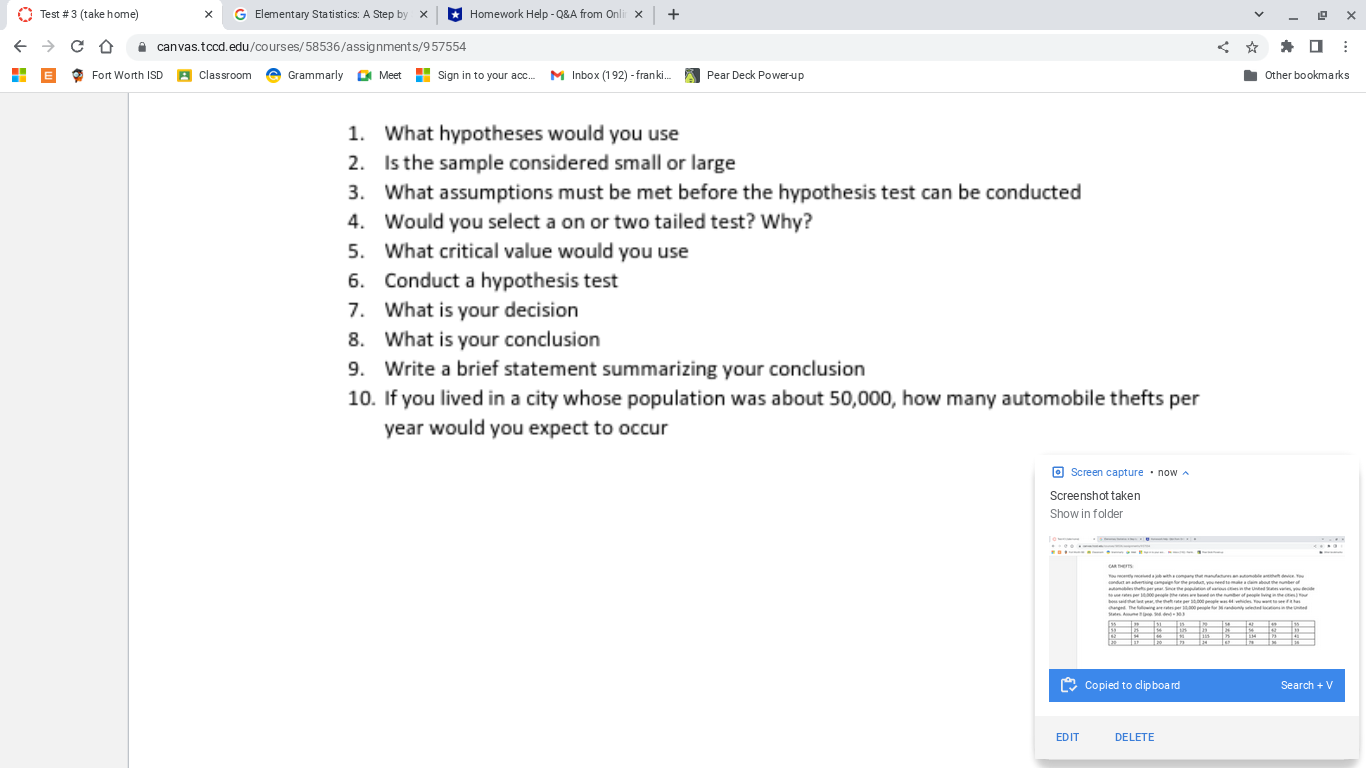Toggle bookmarking with the star icon

coord(1252,46)
